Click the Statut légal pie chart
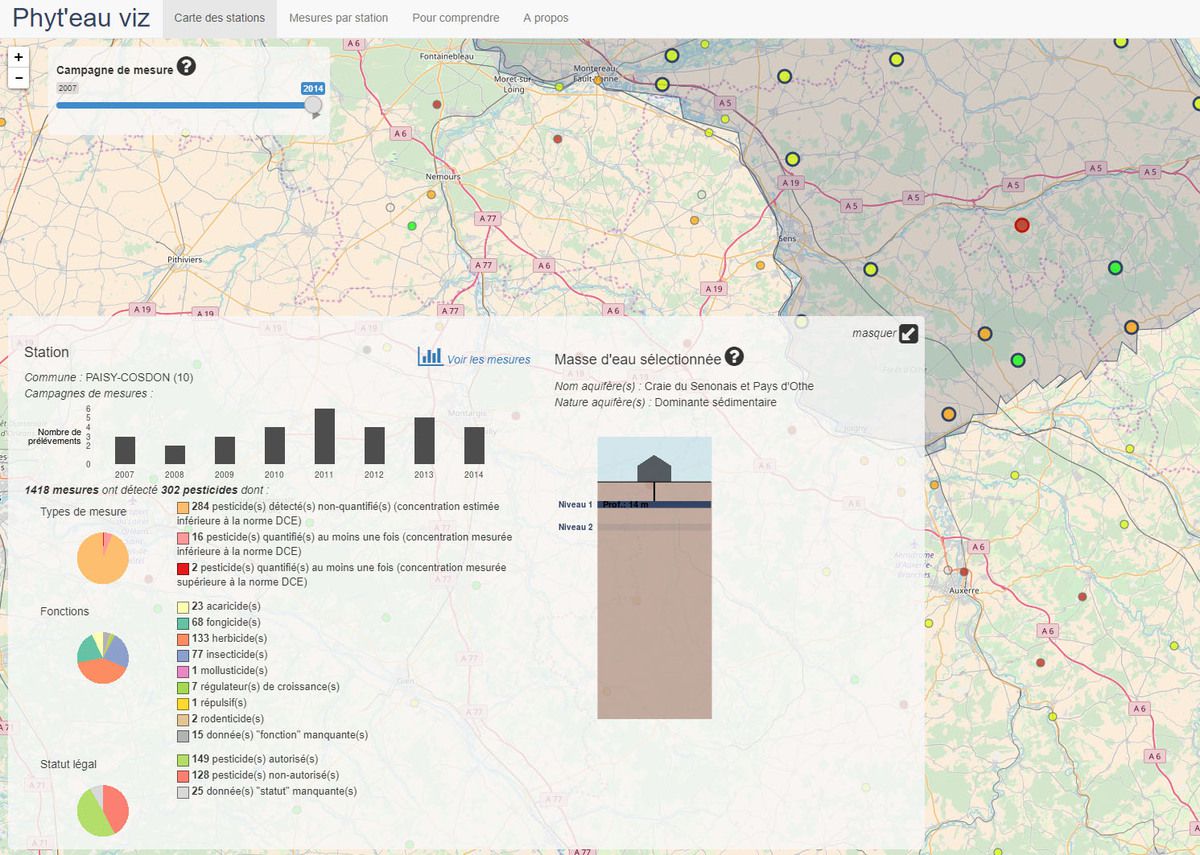The image size is (1200, 855). click(103, 810)
